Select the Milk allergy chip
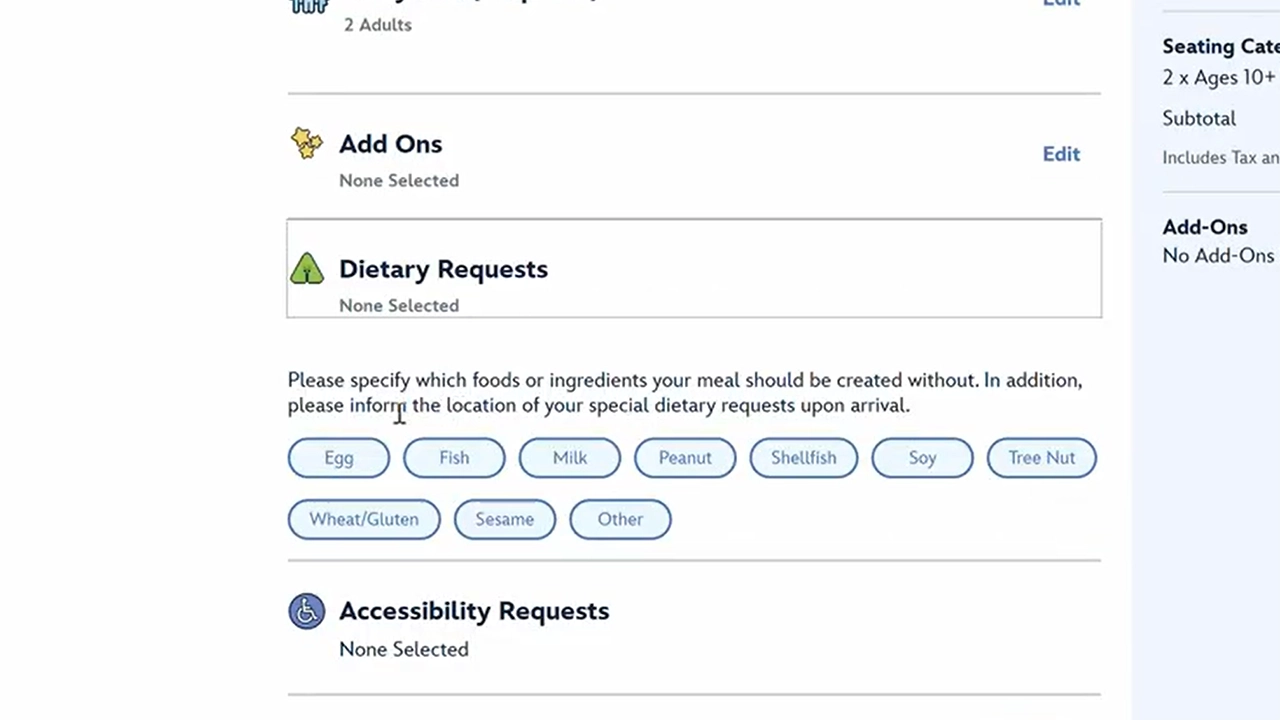 tap(570, 458)
